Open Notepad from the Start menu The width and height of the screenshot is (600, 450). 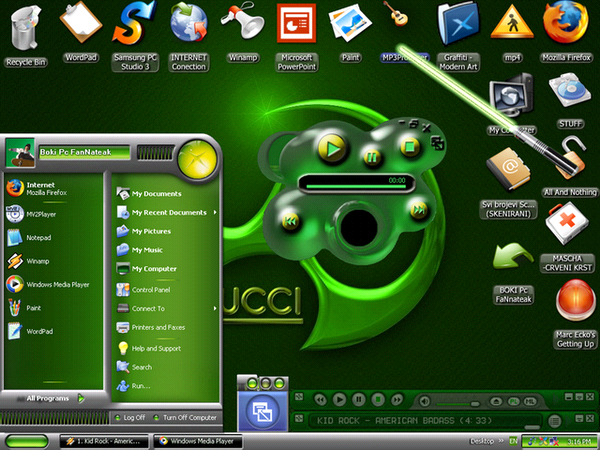tap(54, 238)
